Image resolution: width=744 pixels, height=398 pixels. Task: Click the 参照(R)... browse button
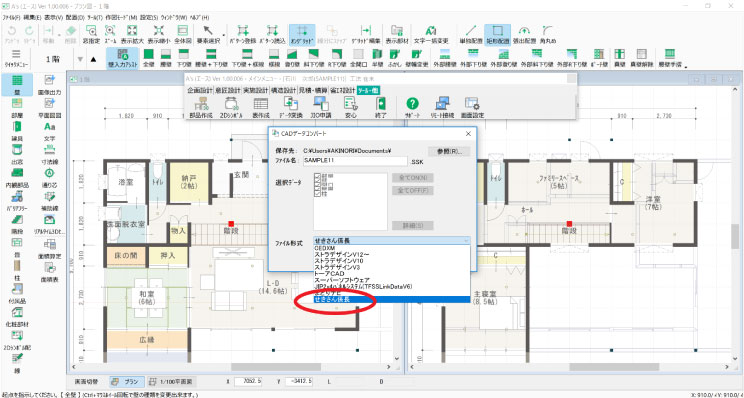pos(448,151)
